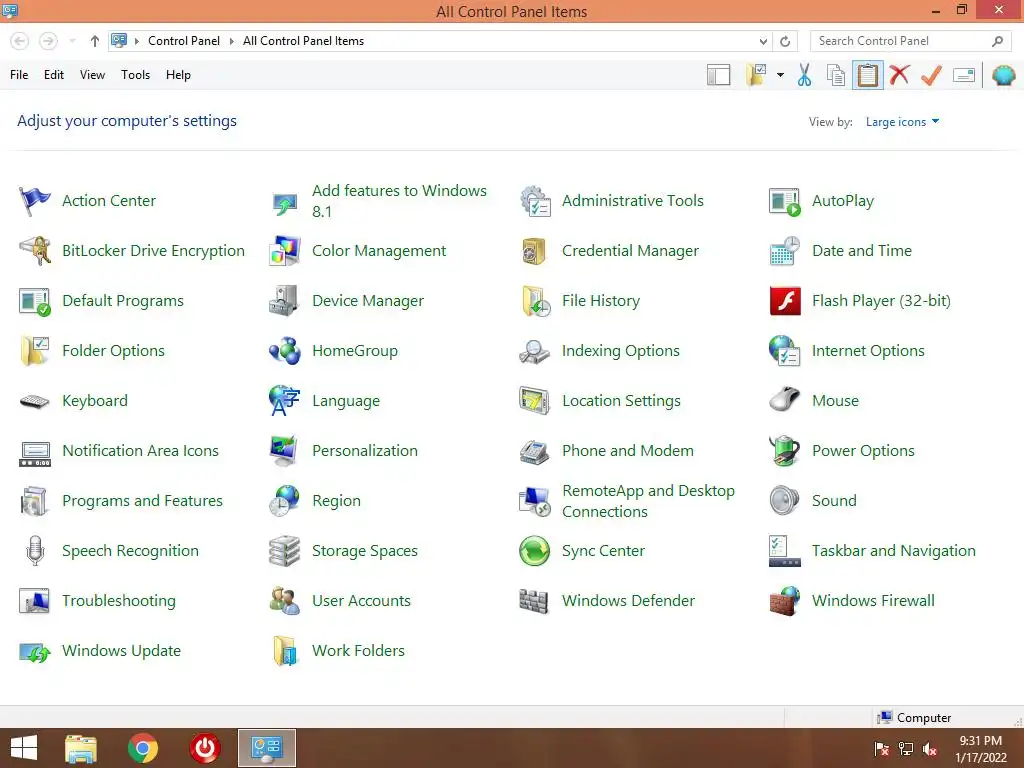
Task: Open the User Accounts icon
Action: point(285,601)
